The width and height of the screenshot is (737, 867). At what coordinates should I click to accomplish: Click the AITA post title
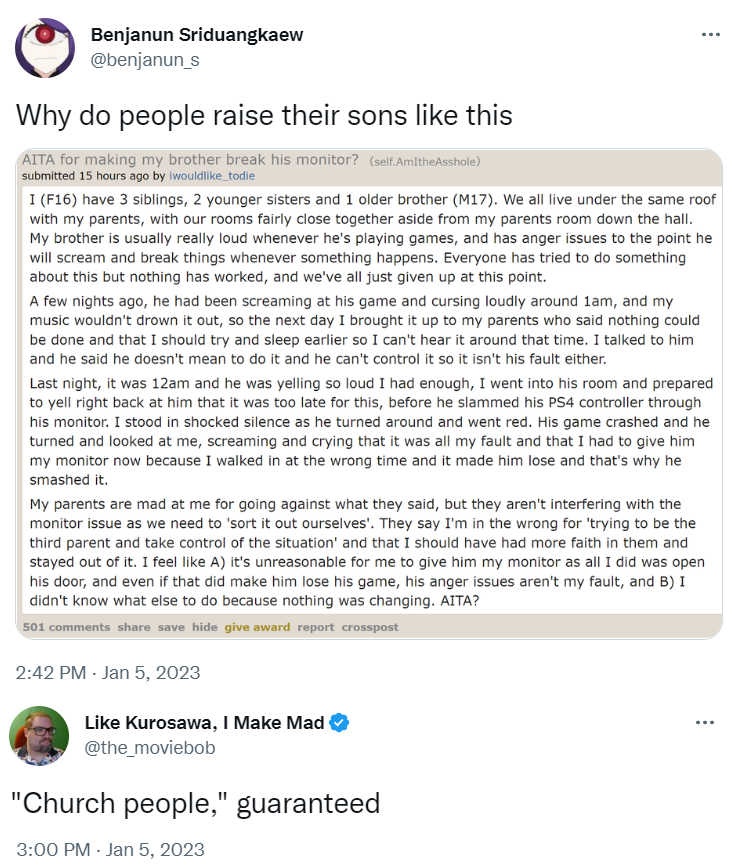pyautogui.click(x=191, y=160)
